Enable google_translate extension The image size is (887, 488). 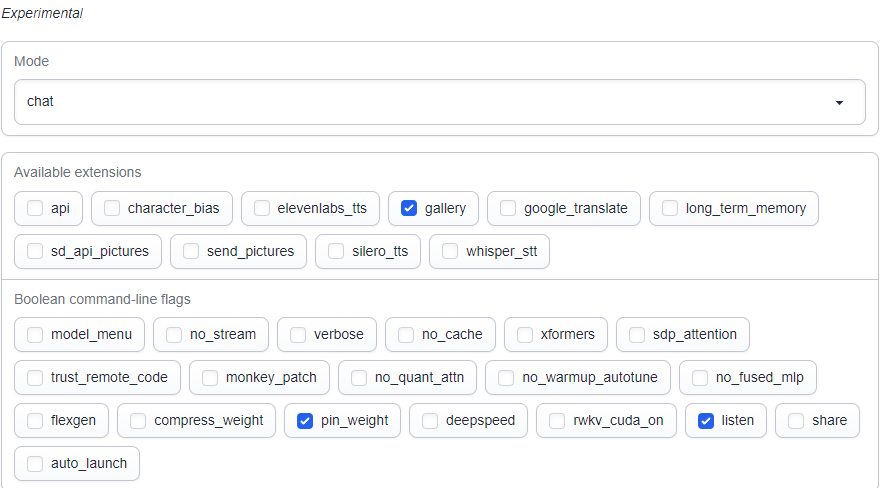[x=508, y=208]
